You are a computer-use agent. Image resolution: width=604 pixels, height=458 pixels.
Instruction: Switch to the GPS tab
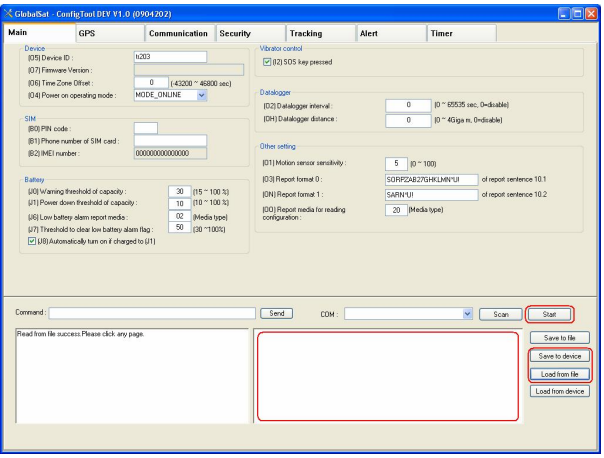pos(110,34)
